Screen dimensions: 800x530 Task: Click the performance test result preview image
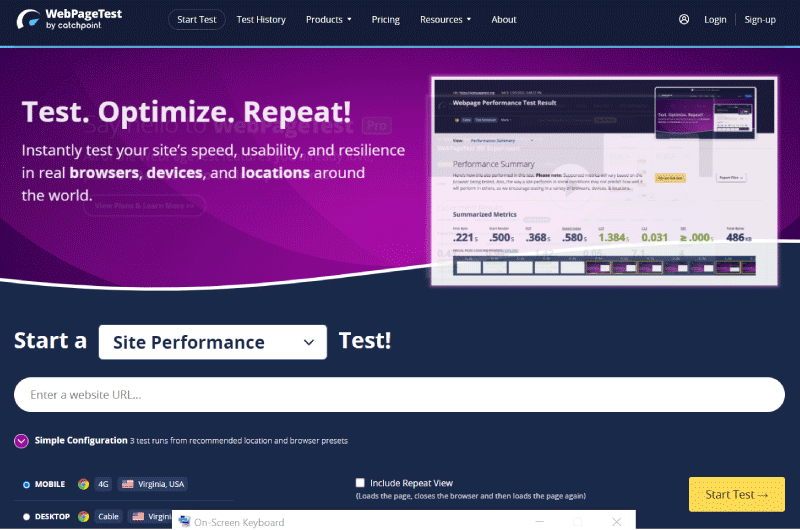604,181
